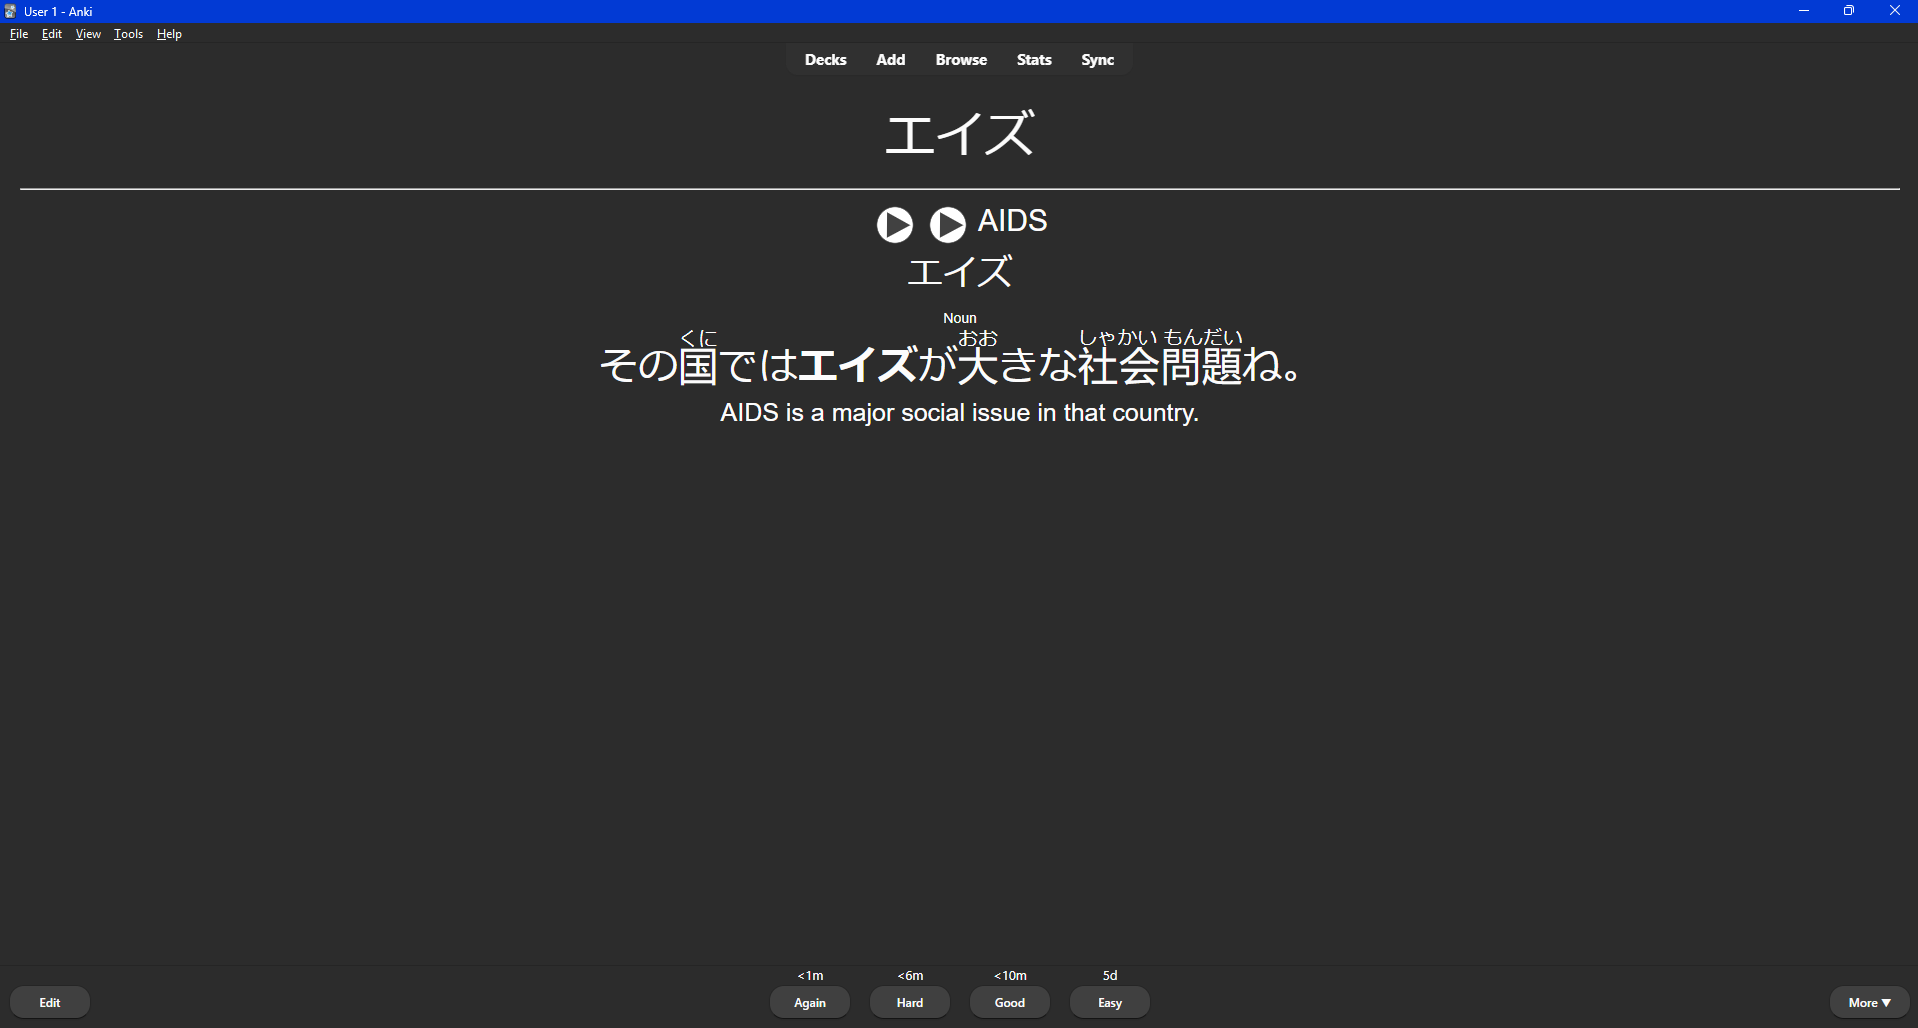
Task: Click Add to create a new card
Action: coord(891,60)
